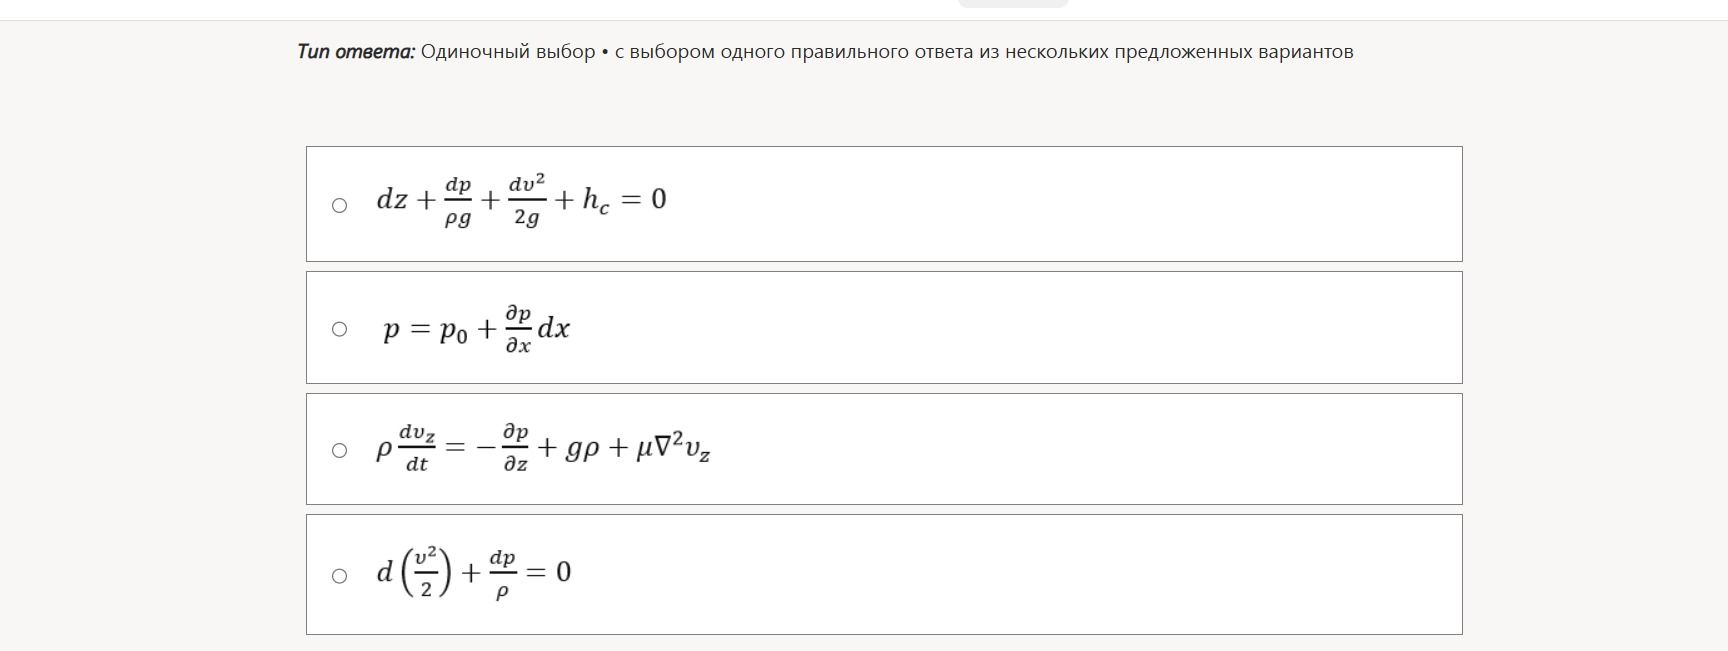Screen dimensions: 1728x651
Task: Click the -∂p/∂z term in third answer
Action: pyautogui.click(x=504, y=448)
